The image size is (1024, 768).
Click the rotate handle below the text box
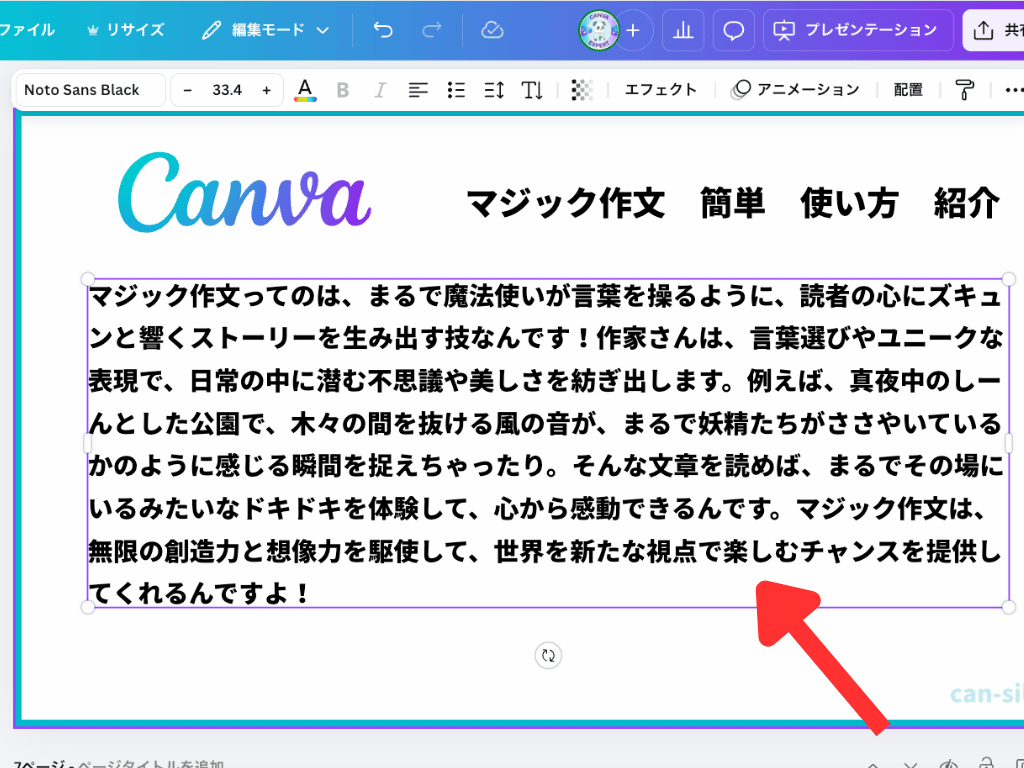(548, 655)
